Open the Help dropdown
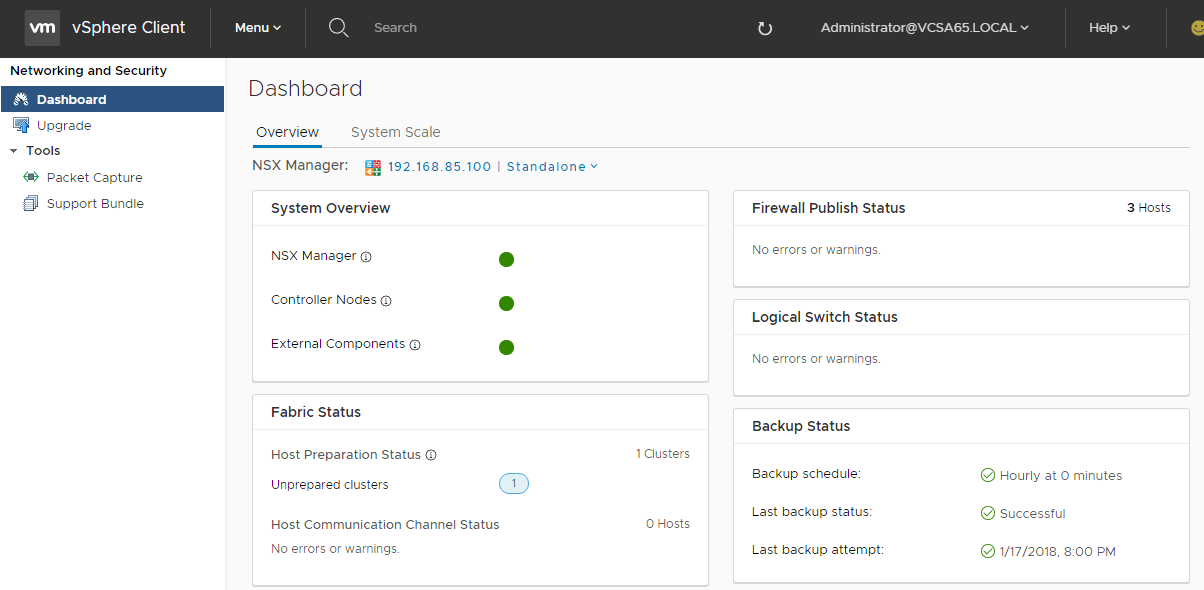Viewport: 1204px width, 590px height. pos(1109,28)
